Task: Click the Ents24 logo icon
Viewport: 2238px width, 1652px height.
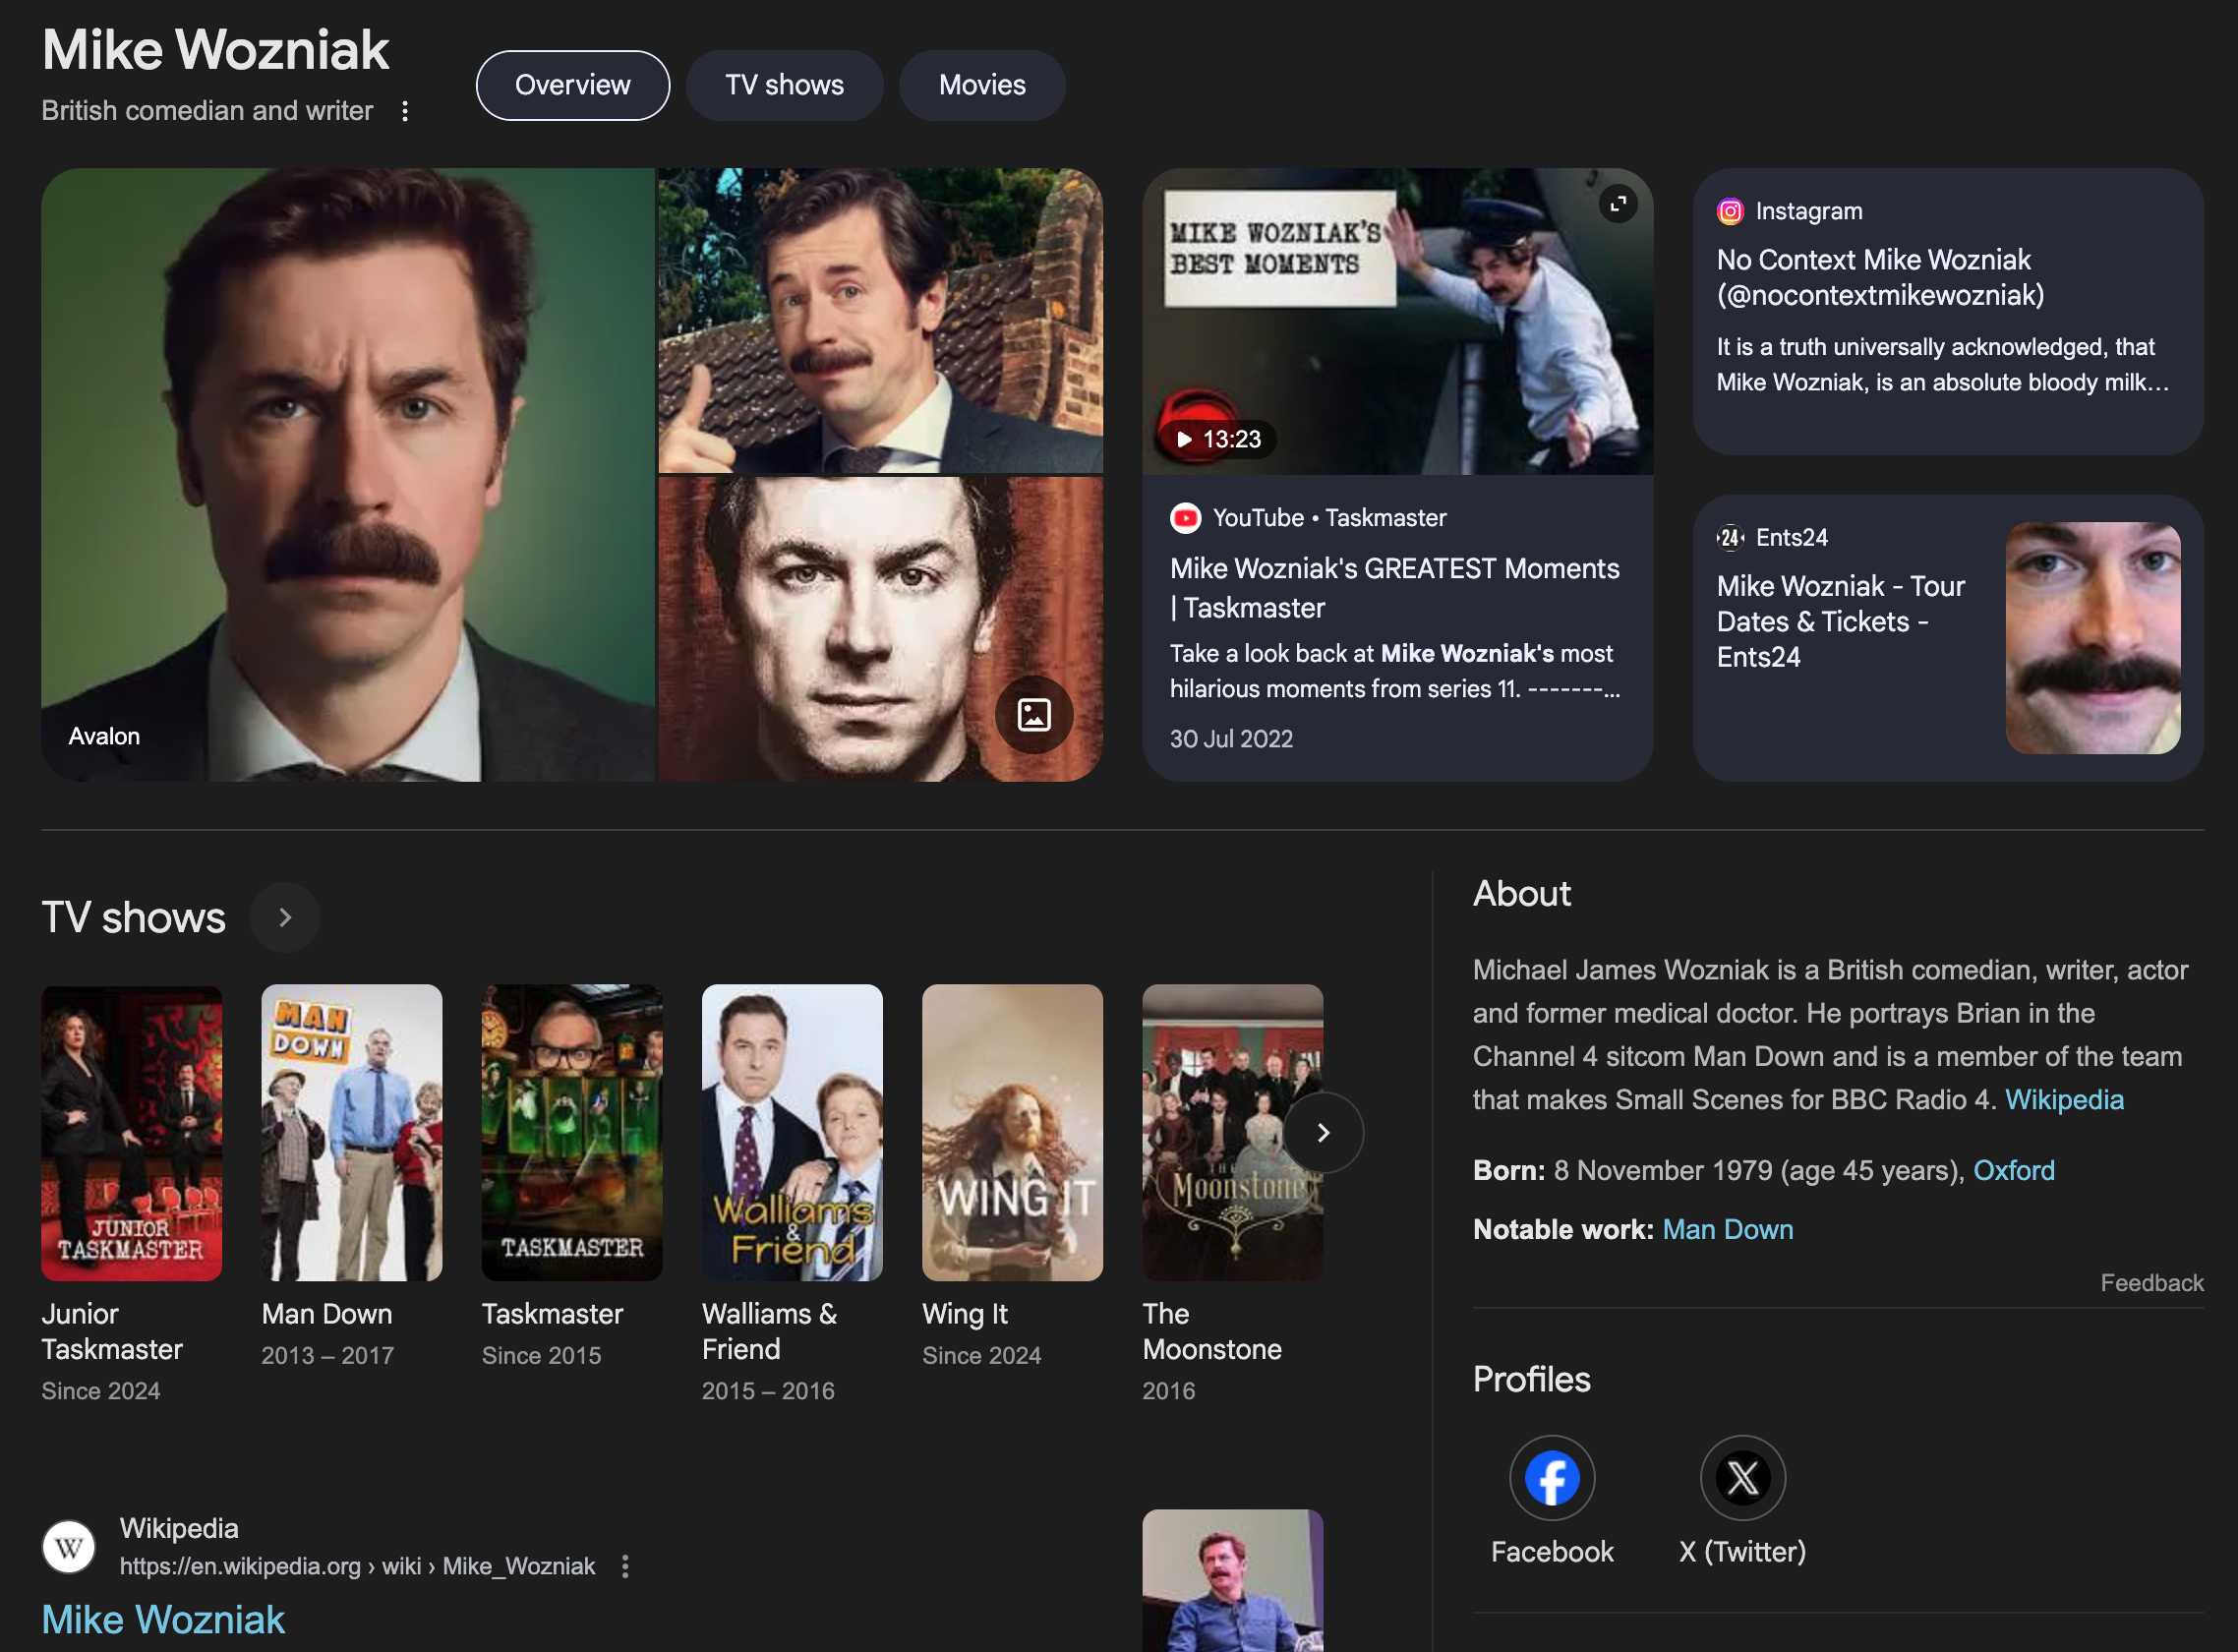Action: [x=1730, y=538]
